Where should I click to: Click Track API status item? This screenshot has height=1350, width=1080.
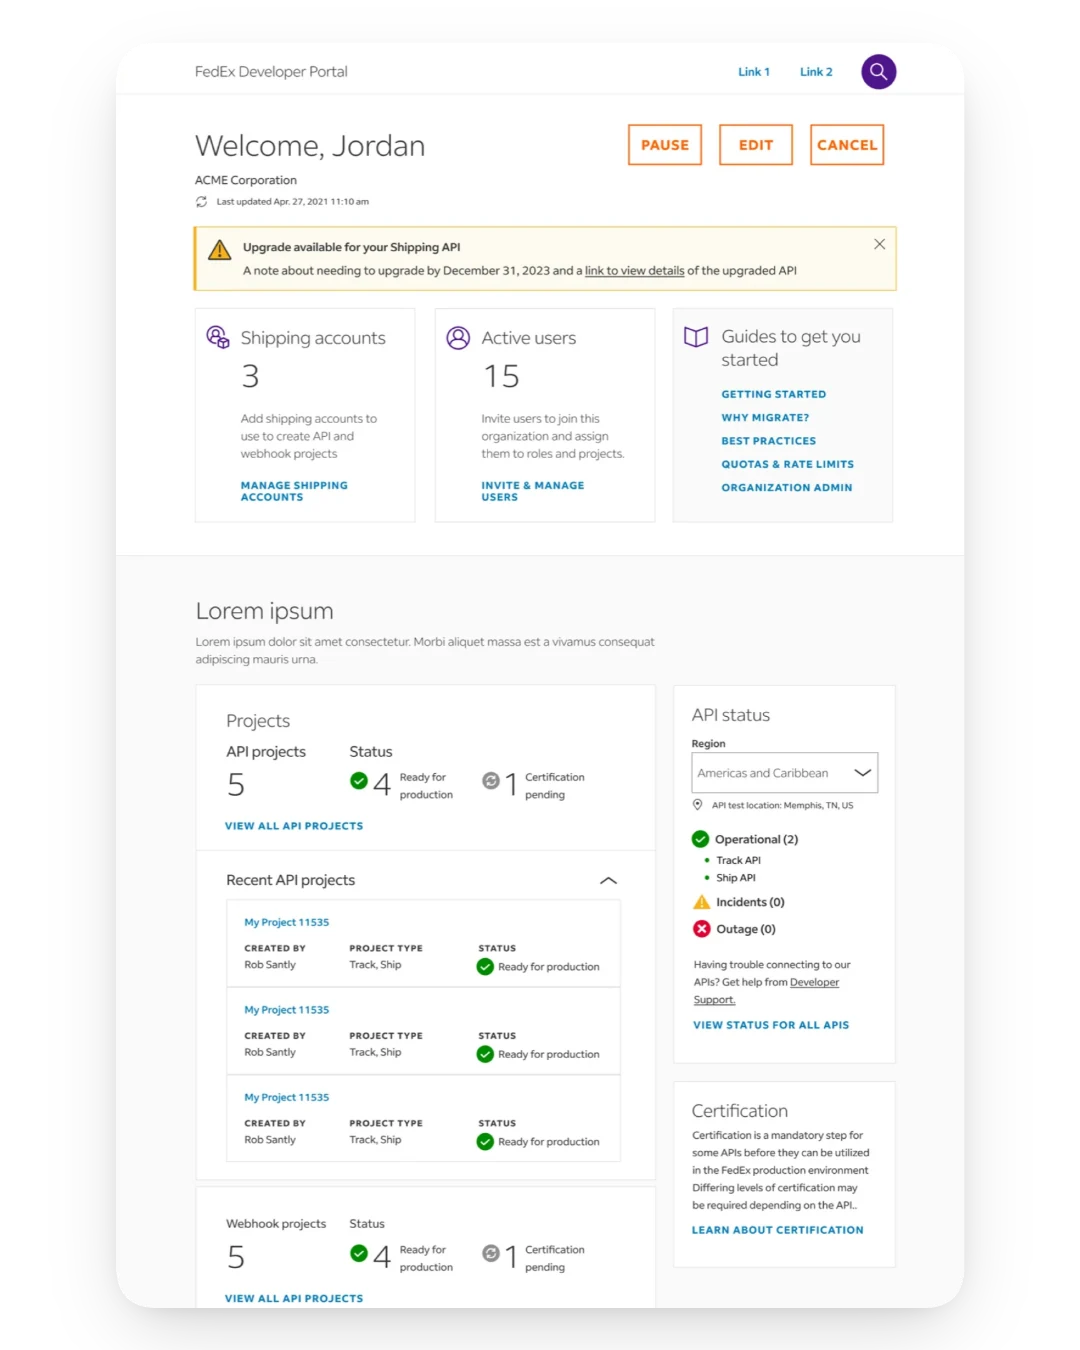[x=738, y=860]
